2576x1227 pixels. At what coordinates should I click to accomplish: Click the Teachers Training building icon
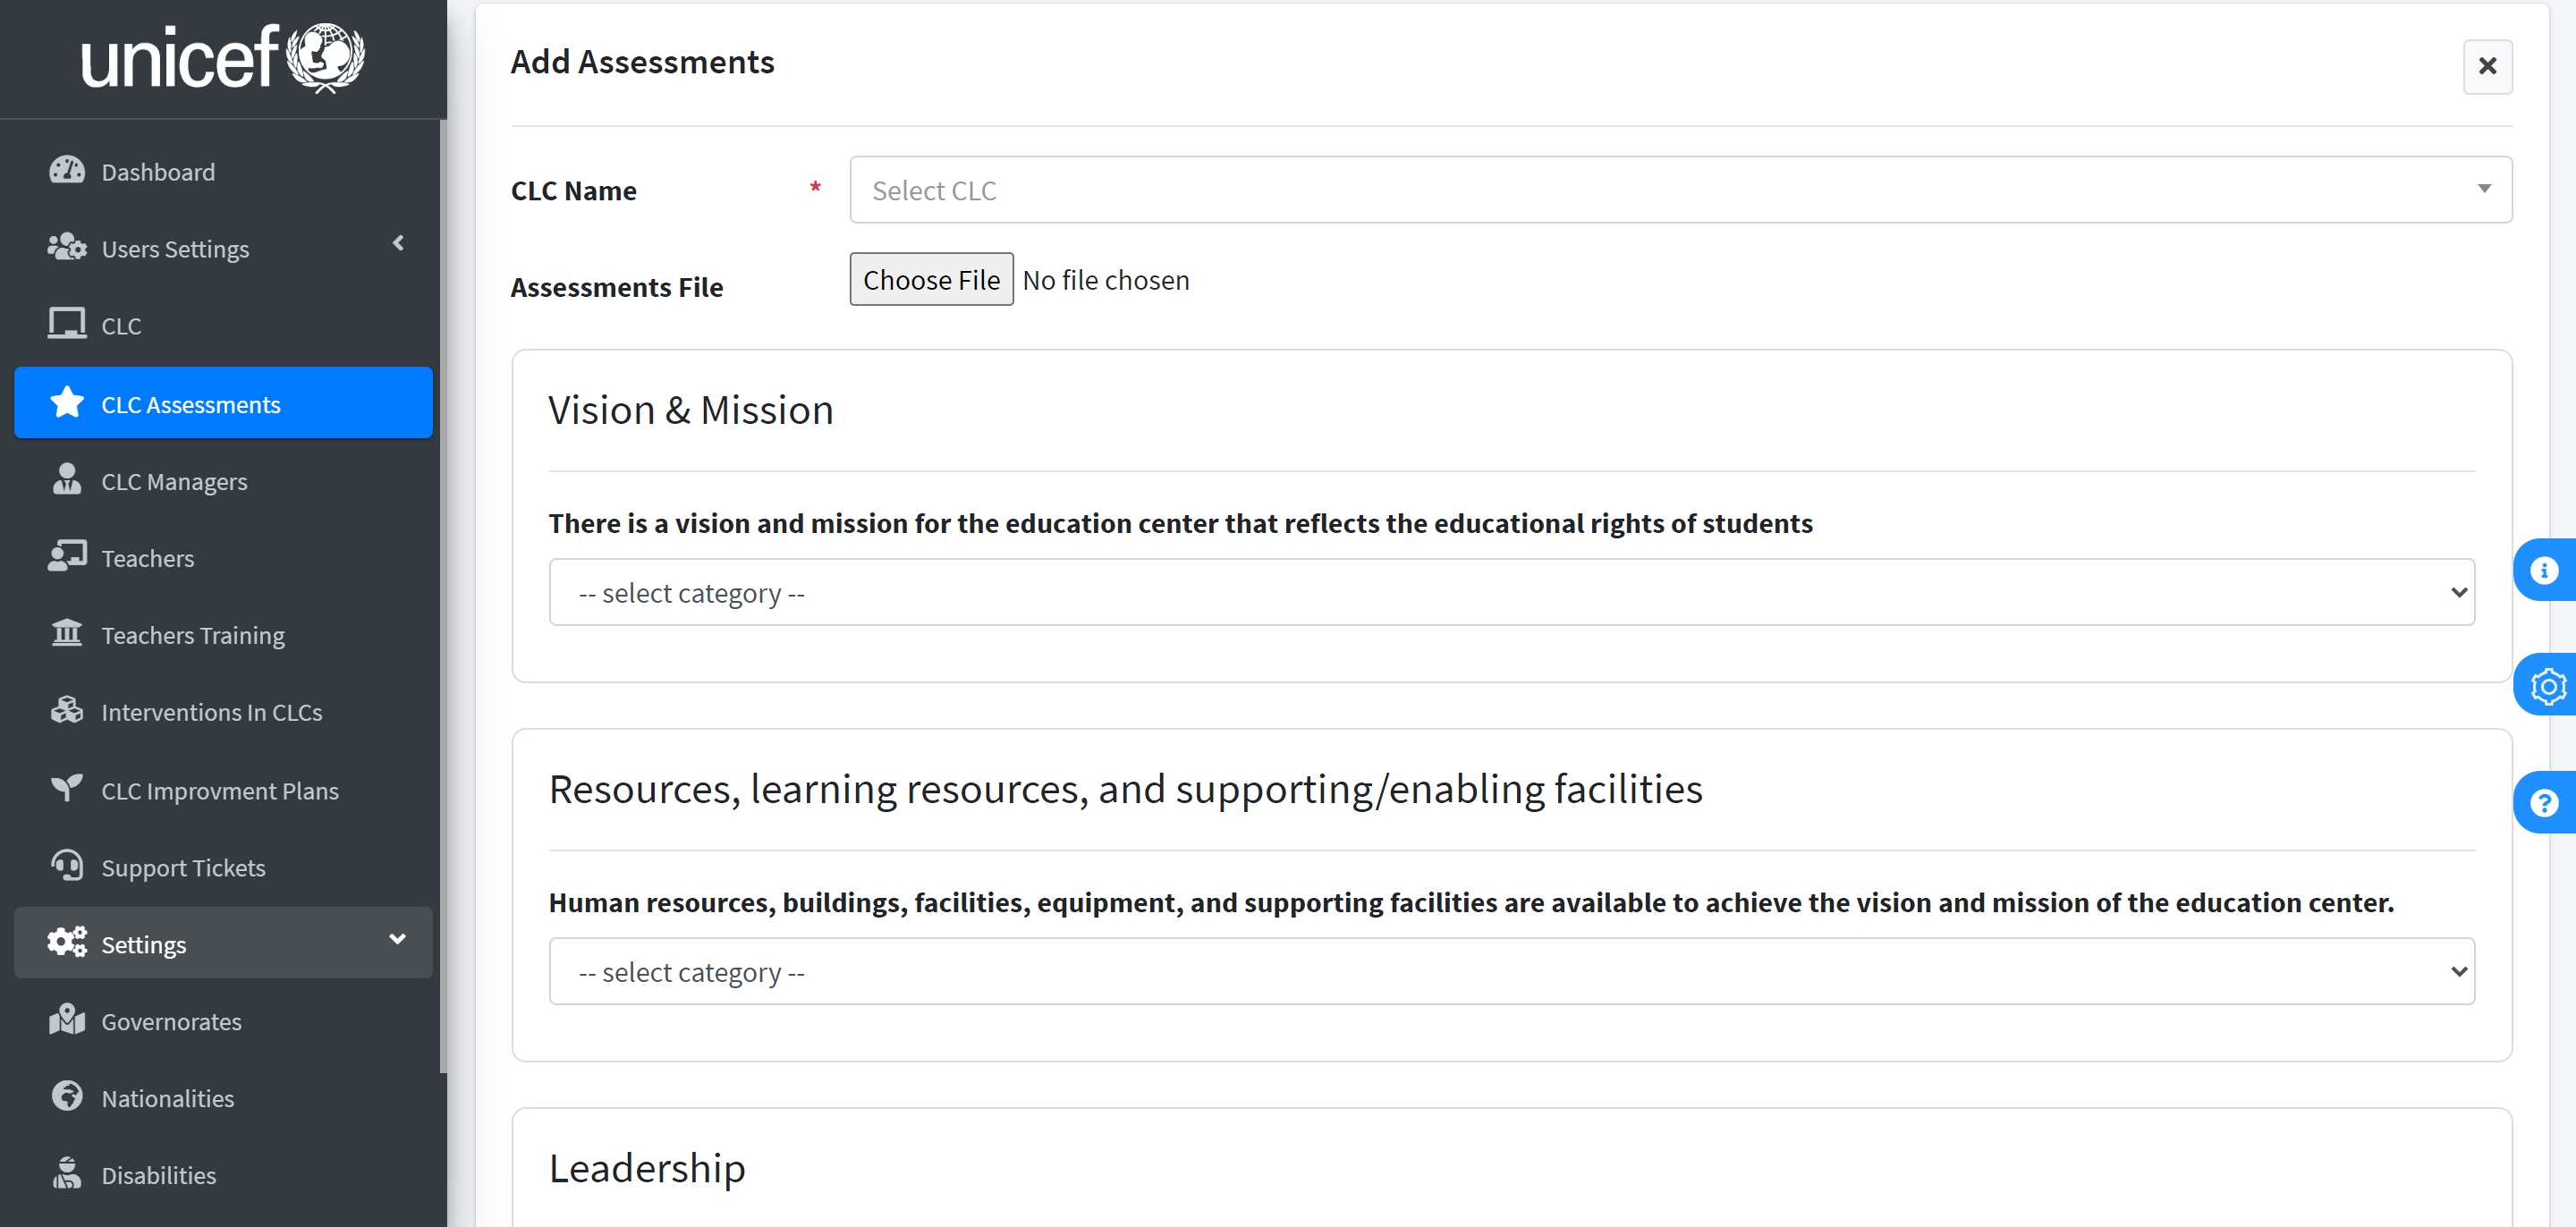(67, 634)
